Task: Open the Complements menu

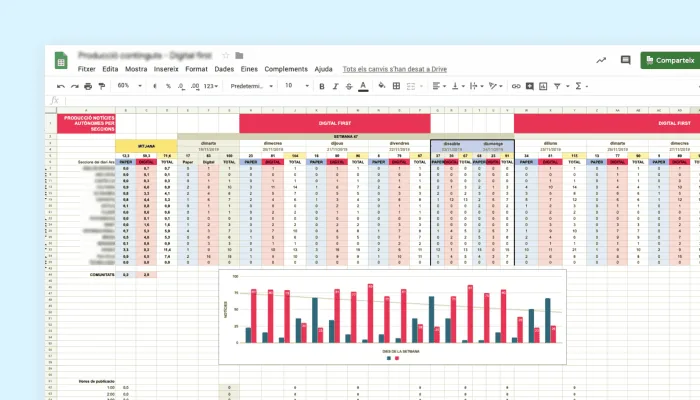Action: coord(286,69)
